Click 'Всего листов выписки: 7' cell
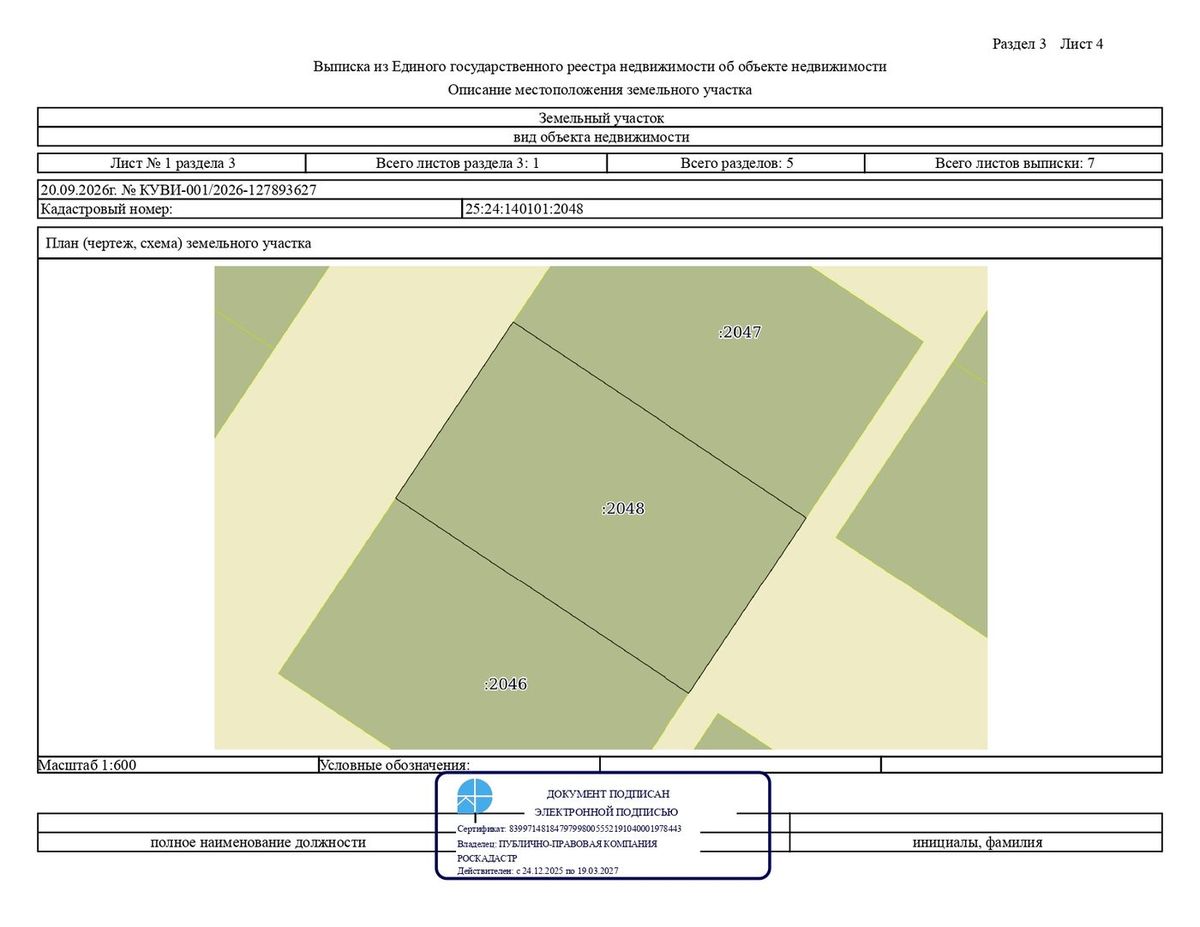This screenshot has height=927, width=1200. (x=1014, y=163)
